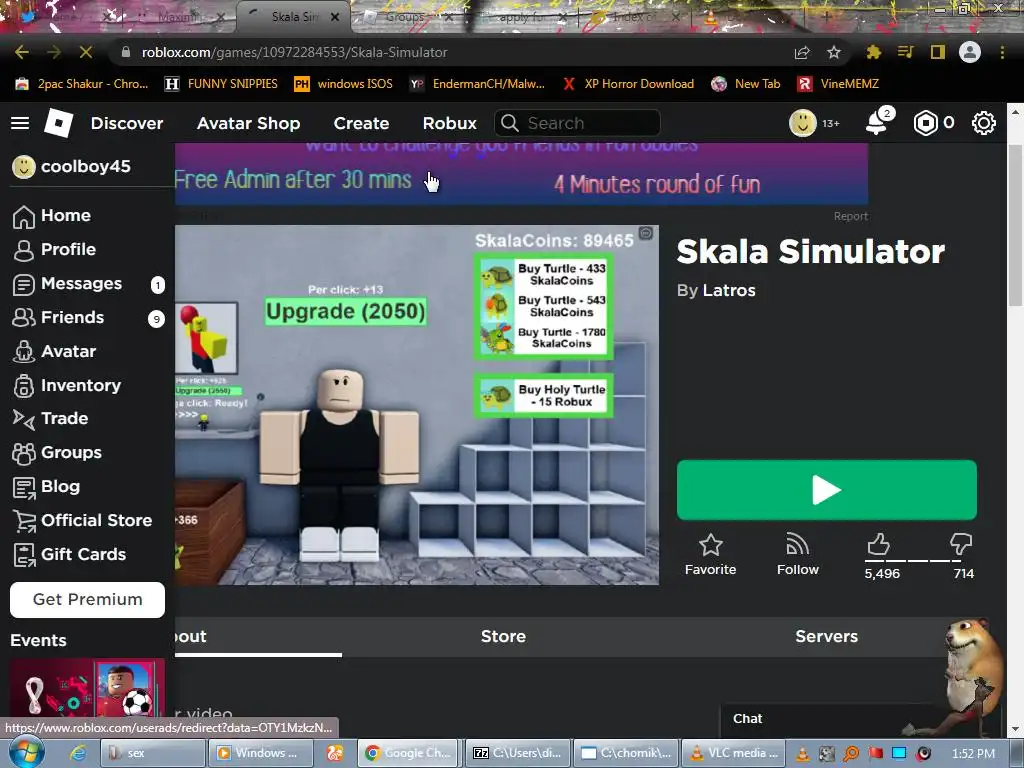Click the Favorite star icon
Screen dimensions: 1024x768
pyautogui.click(x=711, y=545)
